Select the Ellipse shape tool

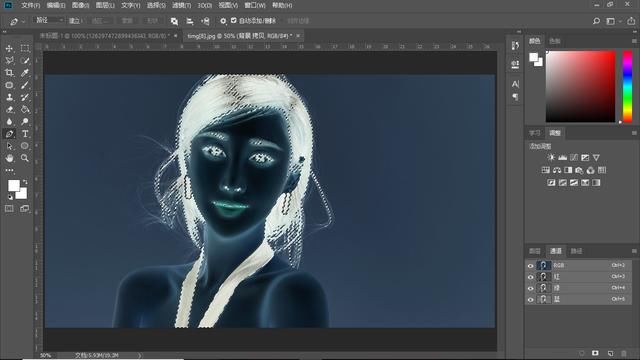25,146
